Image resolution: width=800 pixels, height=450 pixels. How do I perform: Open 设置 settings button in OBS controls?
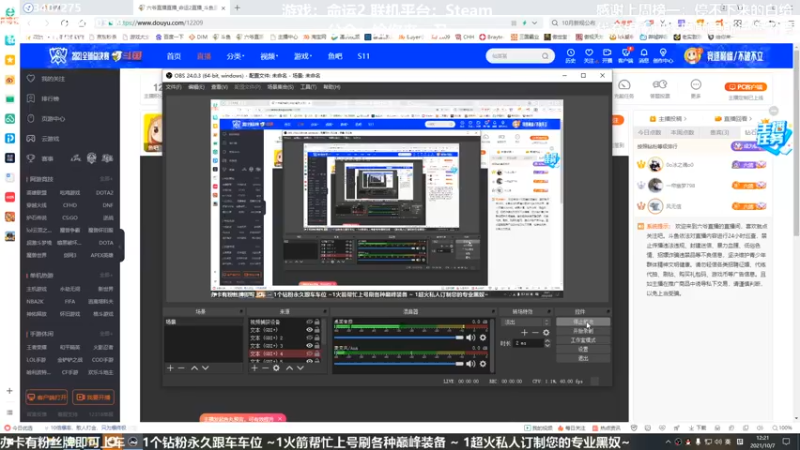click(583, 349)
